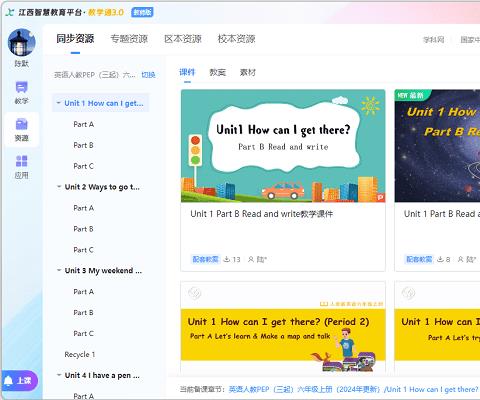Select Part A under Unit 2

point(84,208)
